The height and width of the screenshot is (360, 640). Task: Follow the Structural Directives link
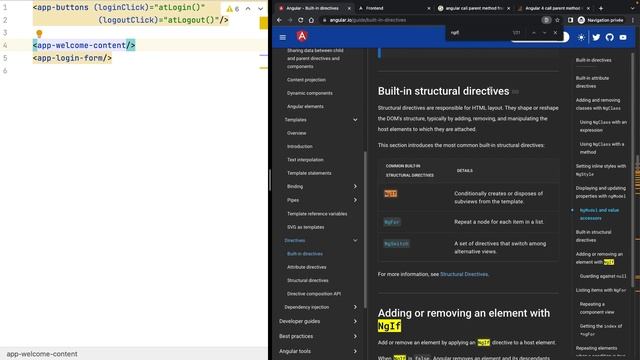coord(464,274)
